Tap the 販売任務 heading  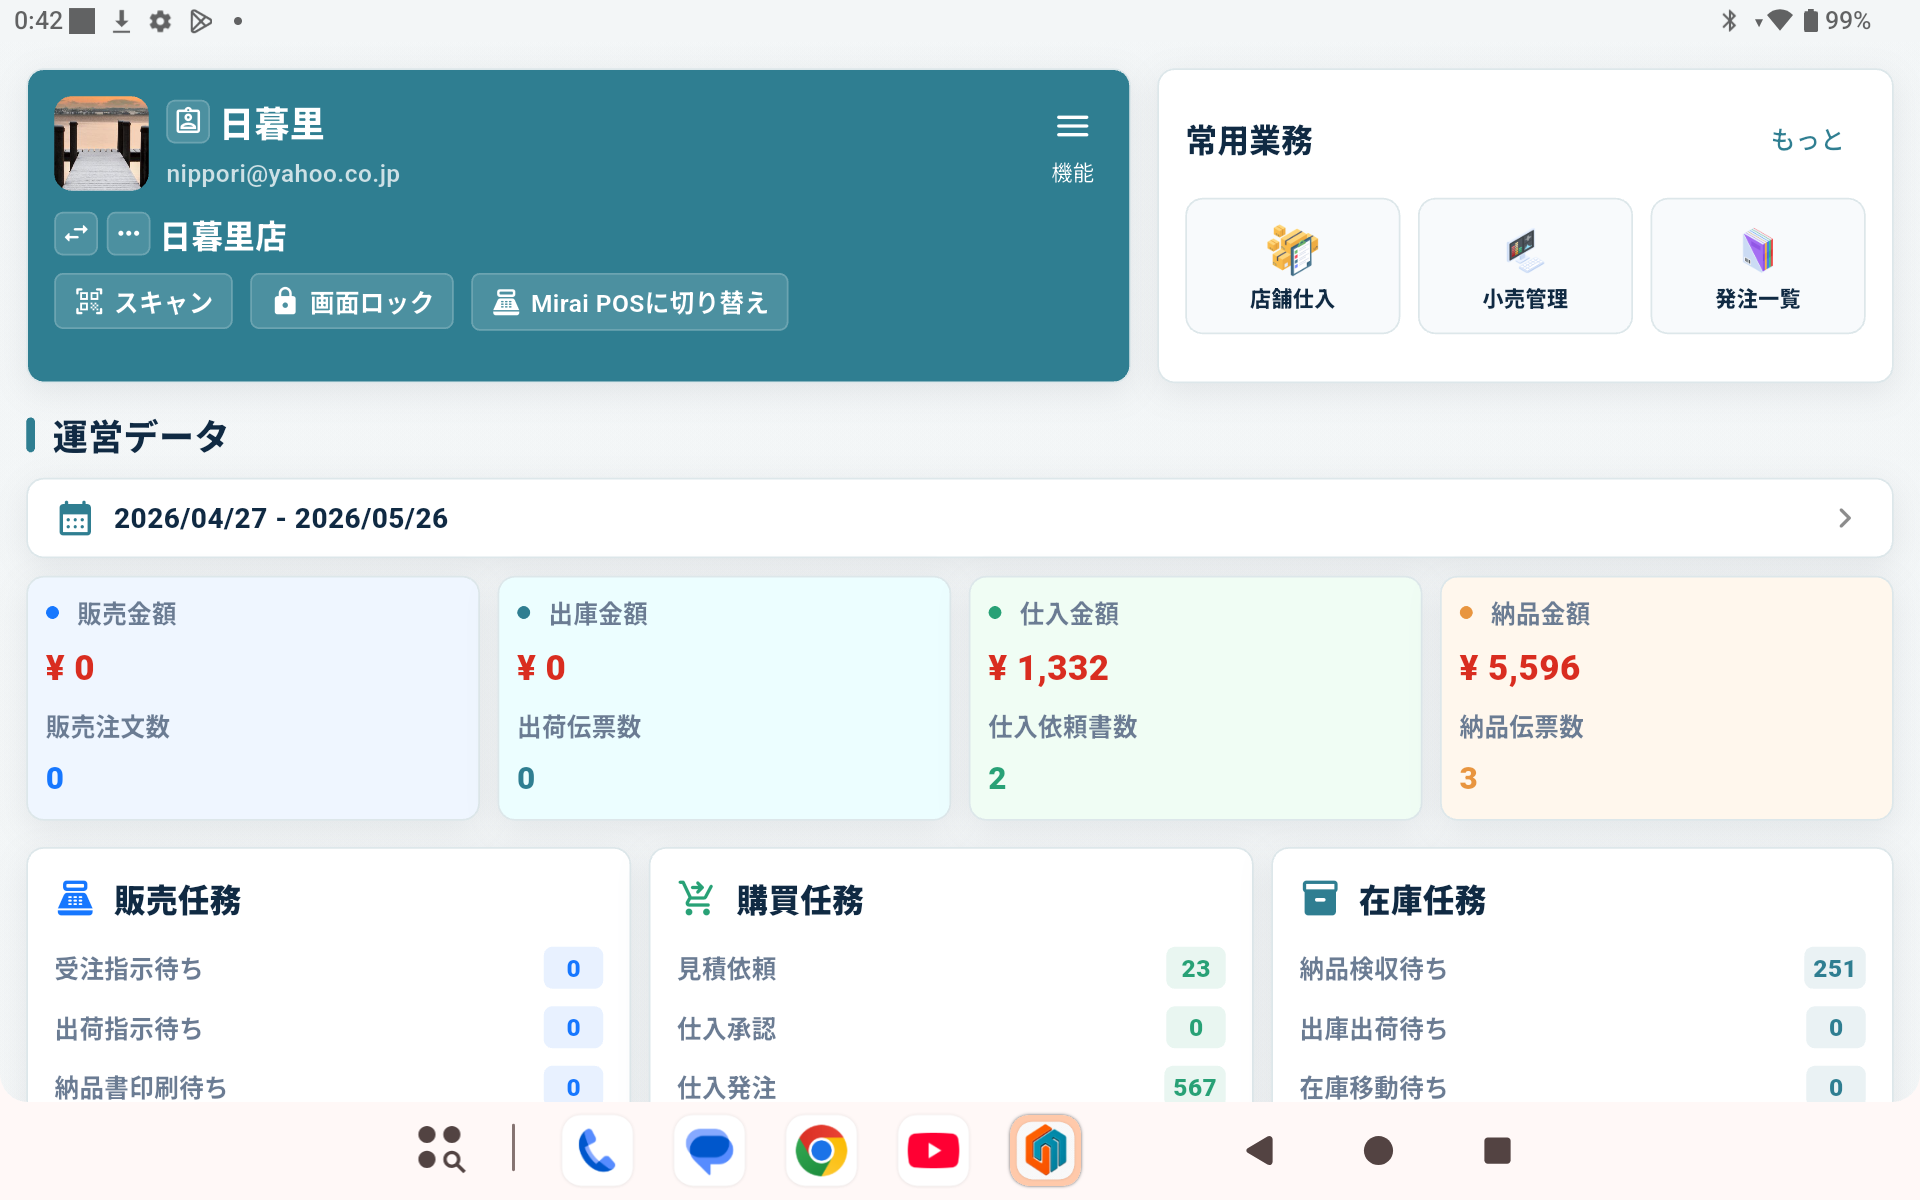click(178, 900)
